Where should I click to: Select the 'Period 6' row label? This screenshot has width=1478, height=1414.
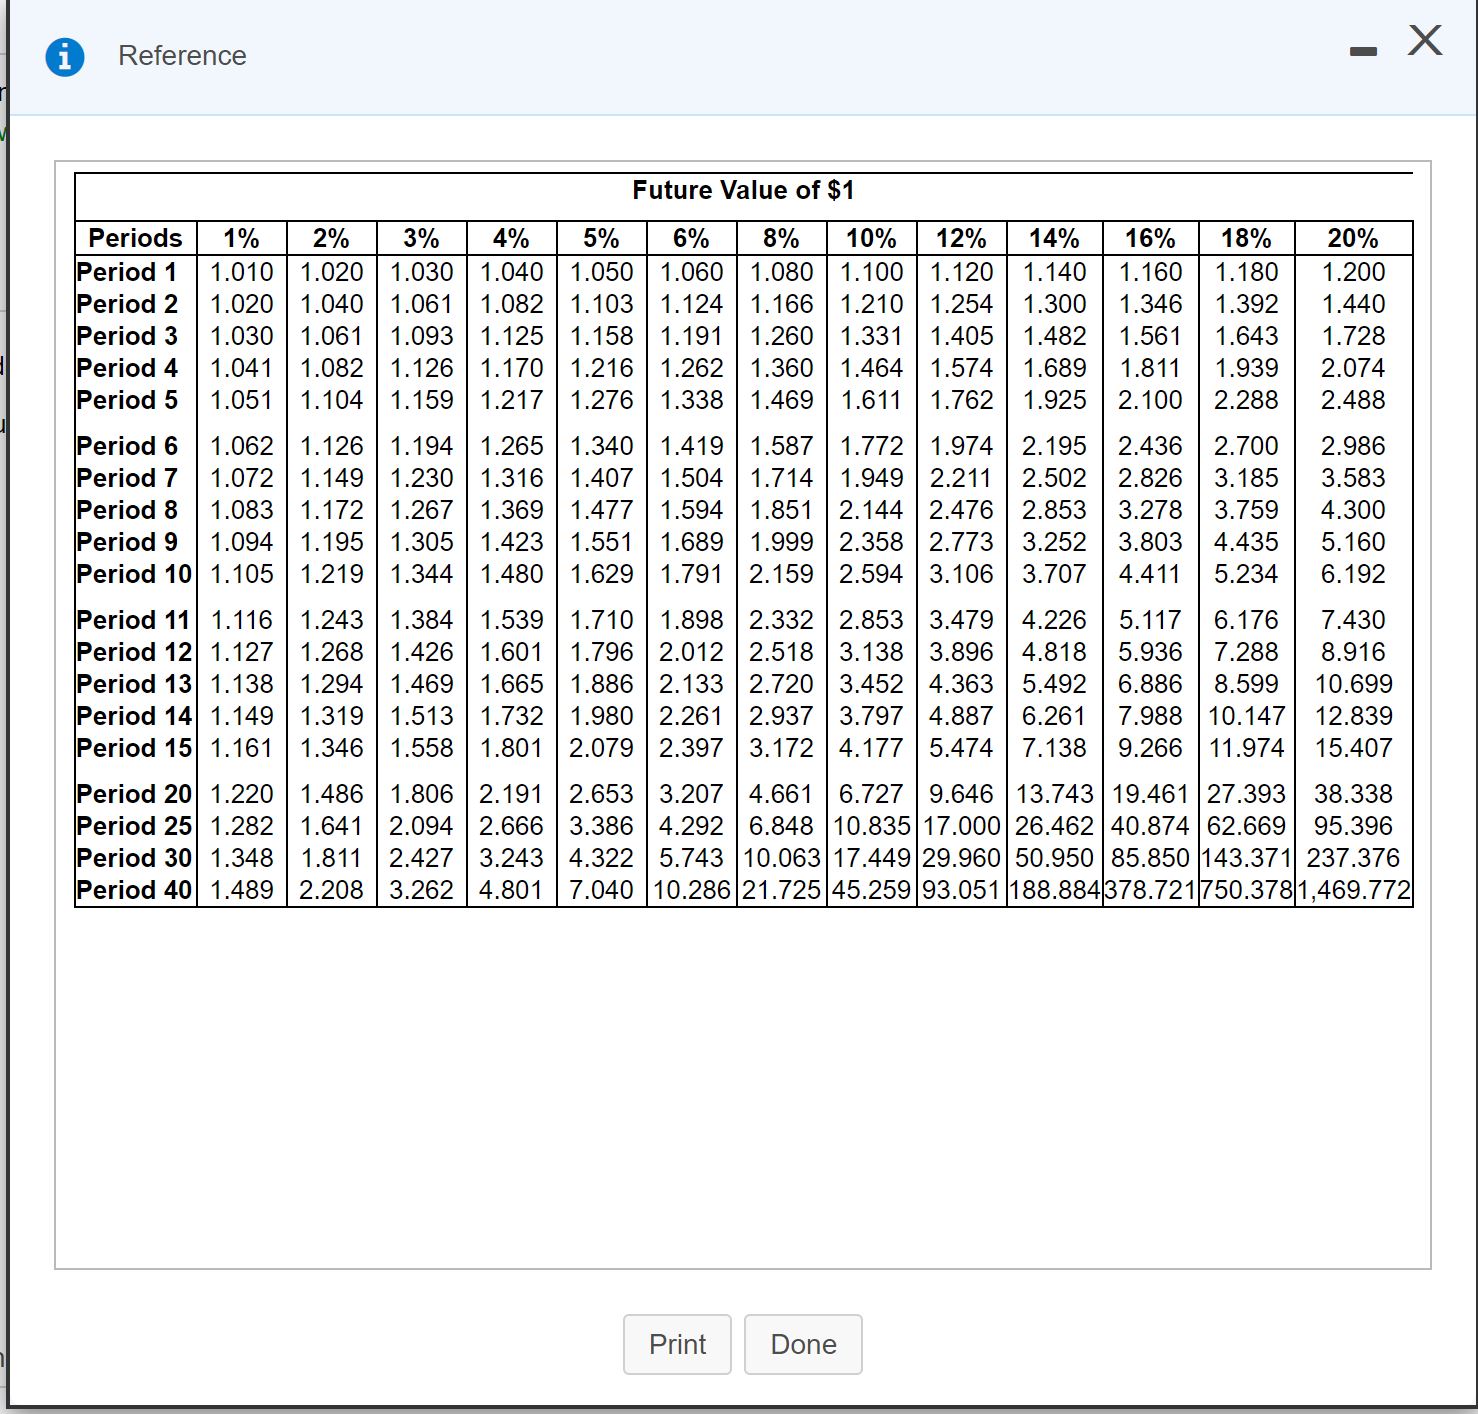pos(127,446)
